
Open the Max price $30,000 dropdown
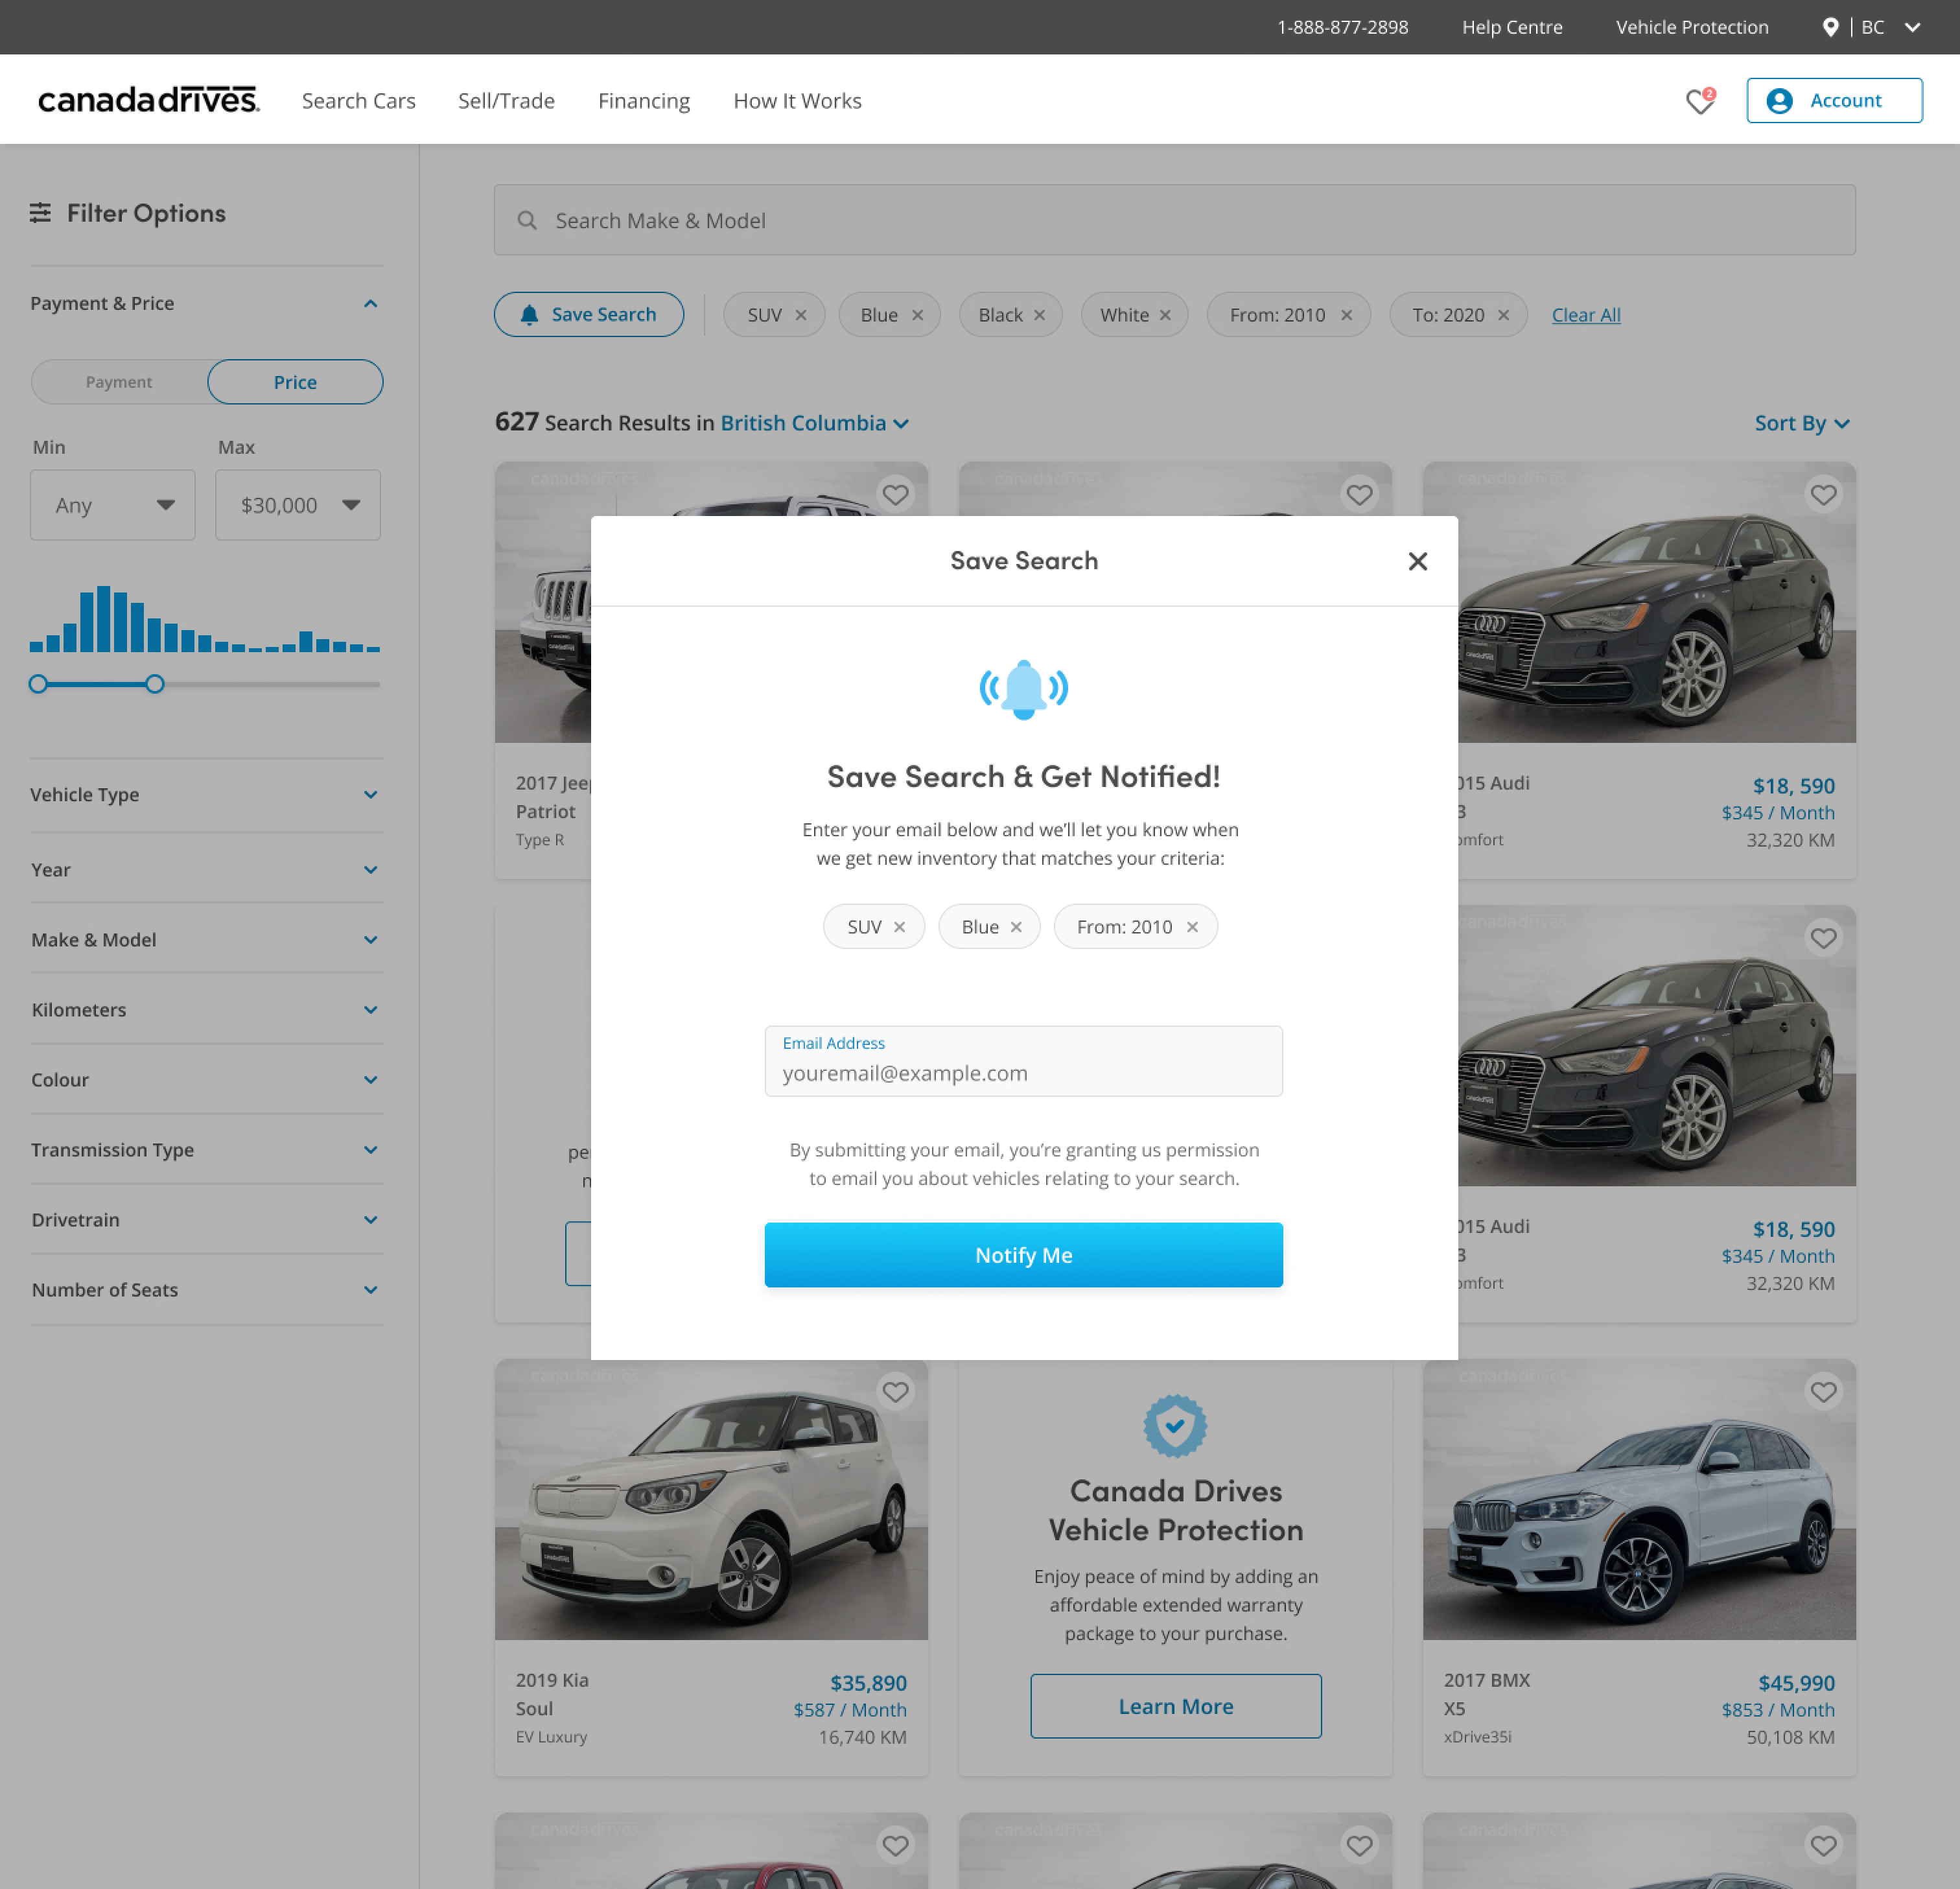(298, 505)
